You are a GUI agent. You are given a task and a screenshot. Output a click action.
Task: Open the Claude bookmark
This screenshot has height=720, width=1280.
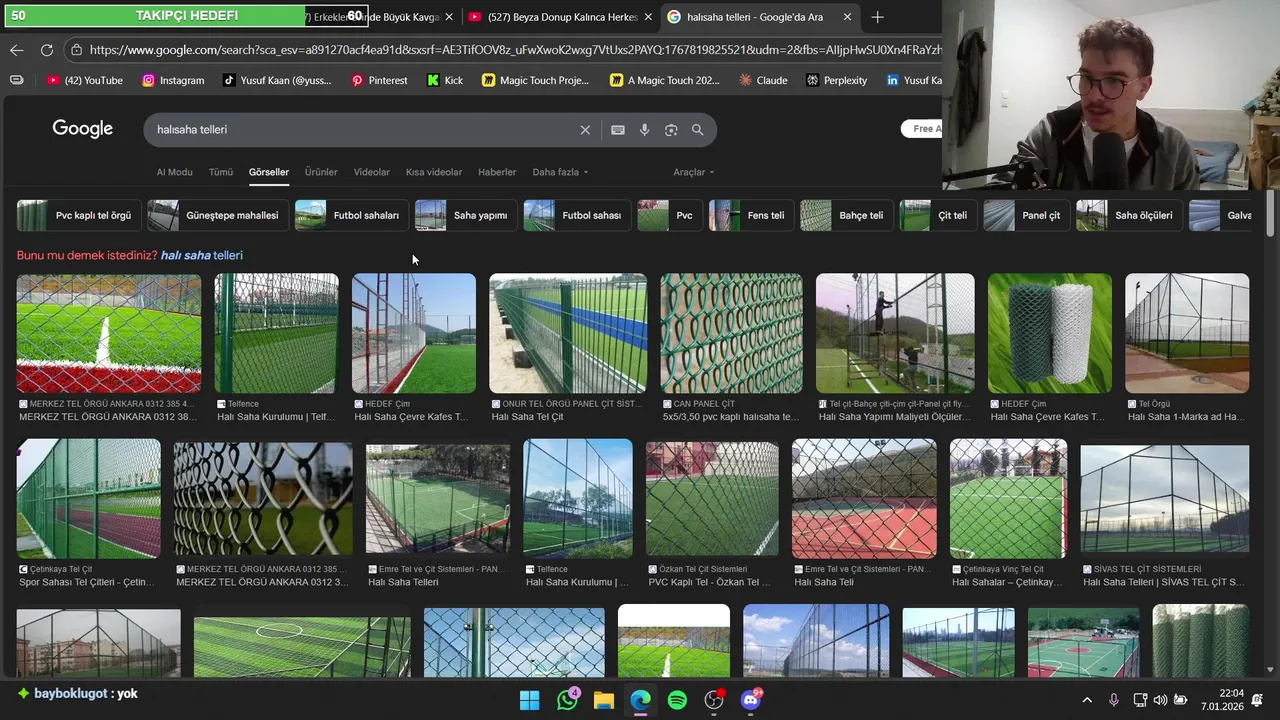click(763, 80)
